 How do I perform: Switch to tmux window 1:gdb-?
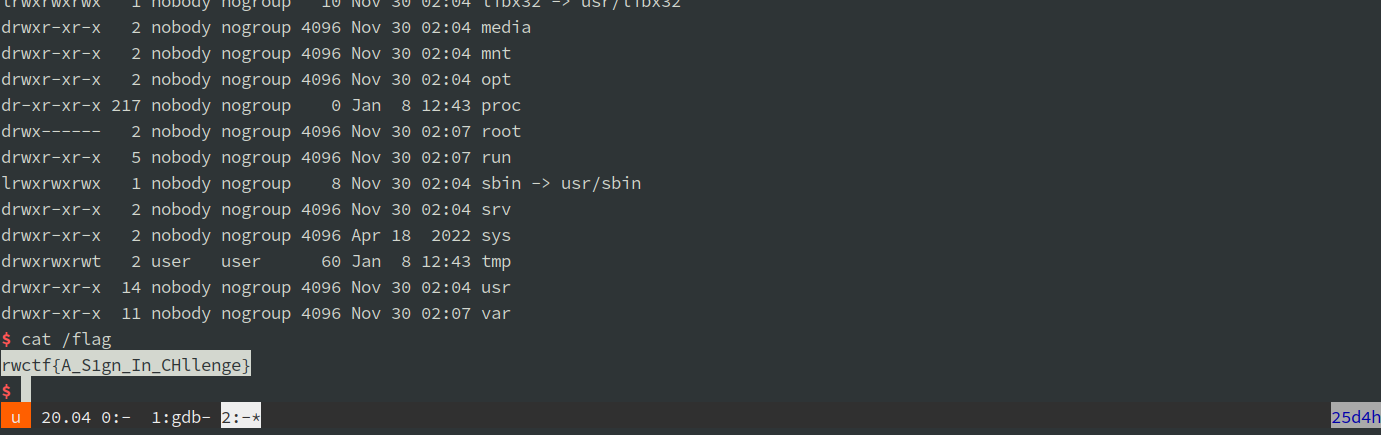tap(181, 417)
